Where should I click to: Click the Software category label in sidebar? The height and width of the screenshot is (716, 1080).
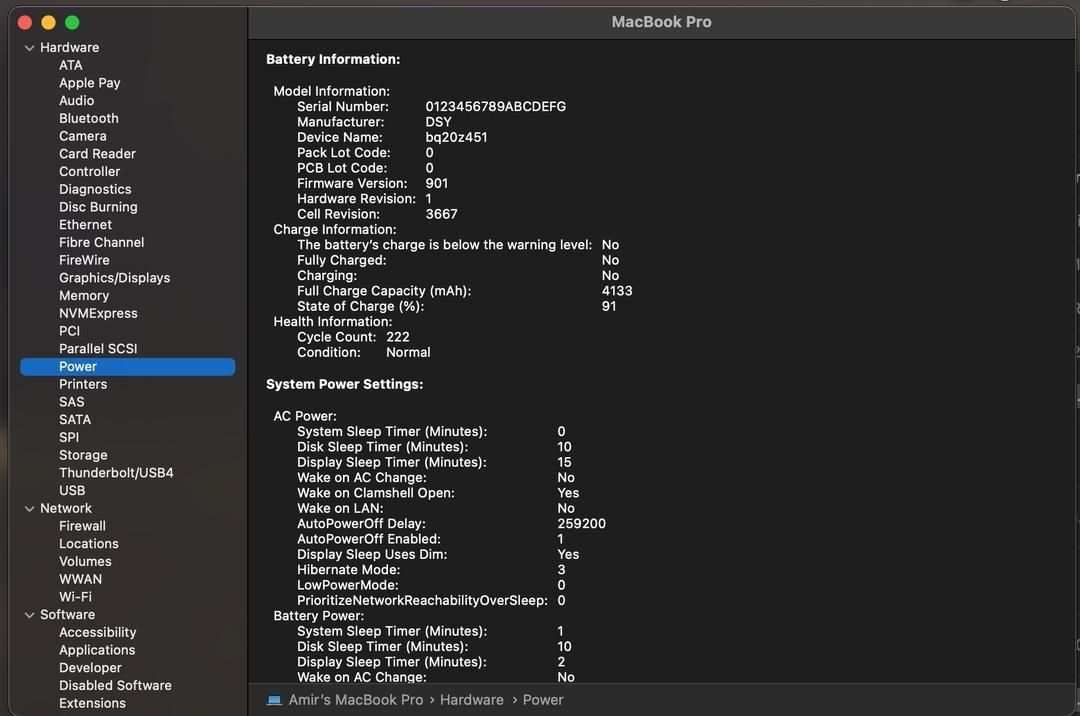click(x=68, y=615)
